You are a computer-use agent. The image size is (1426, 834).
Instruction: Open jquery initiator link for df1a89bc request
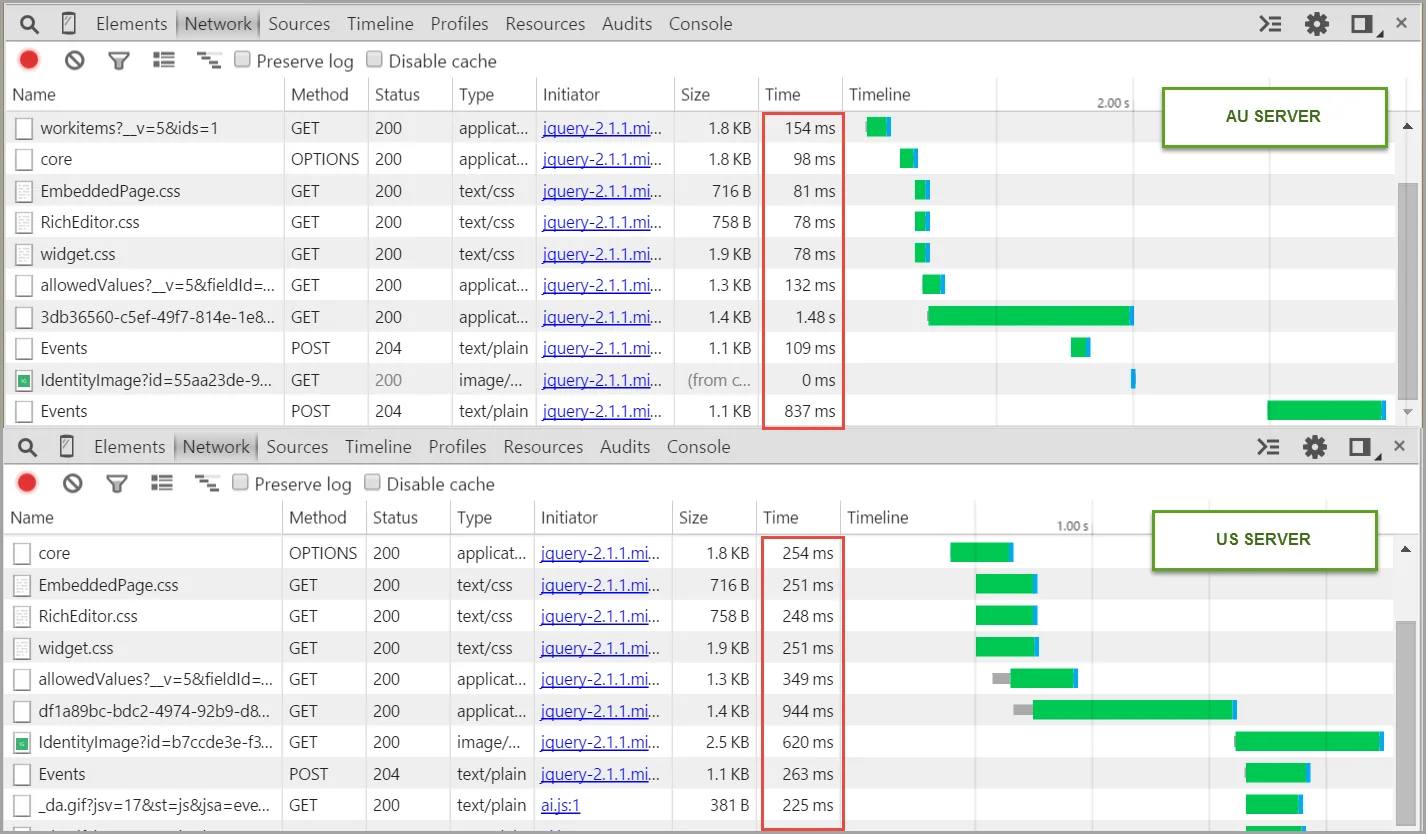pos(600,711)
